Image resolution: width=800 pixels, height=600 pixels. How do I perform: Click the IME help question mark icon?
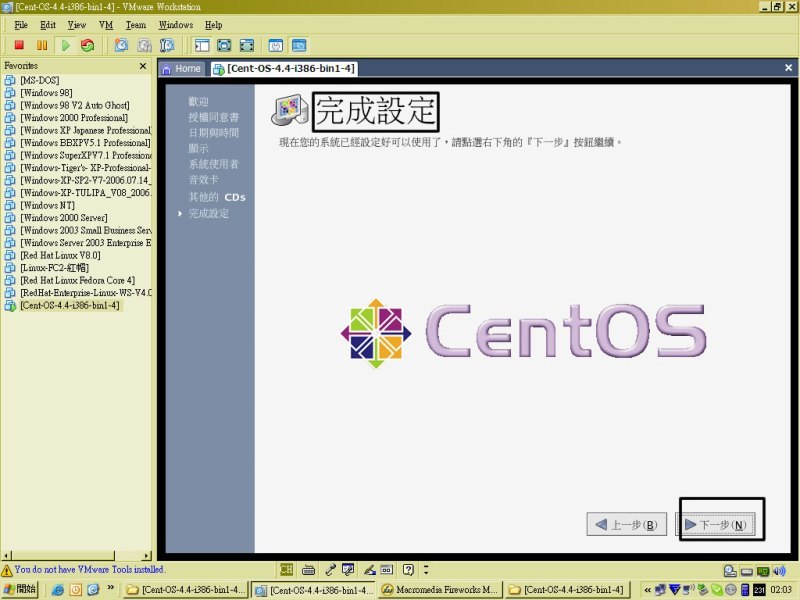coord(408,569)
